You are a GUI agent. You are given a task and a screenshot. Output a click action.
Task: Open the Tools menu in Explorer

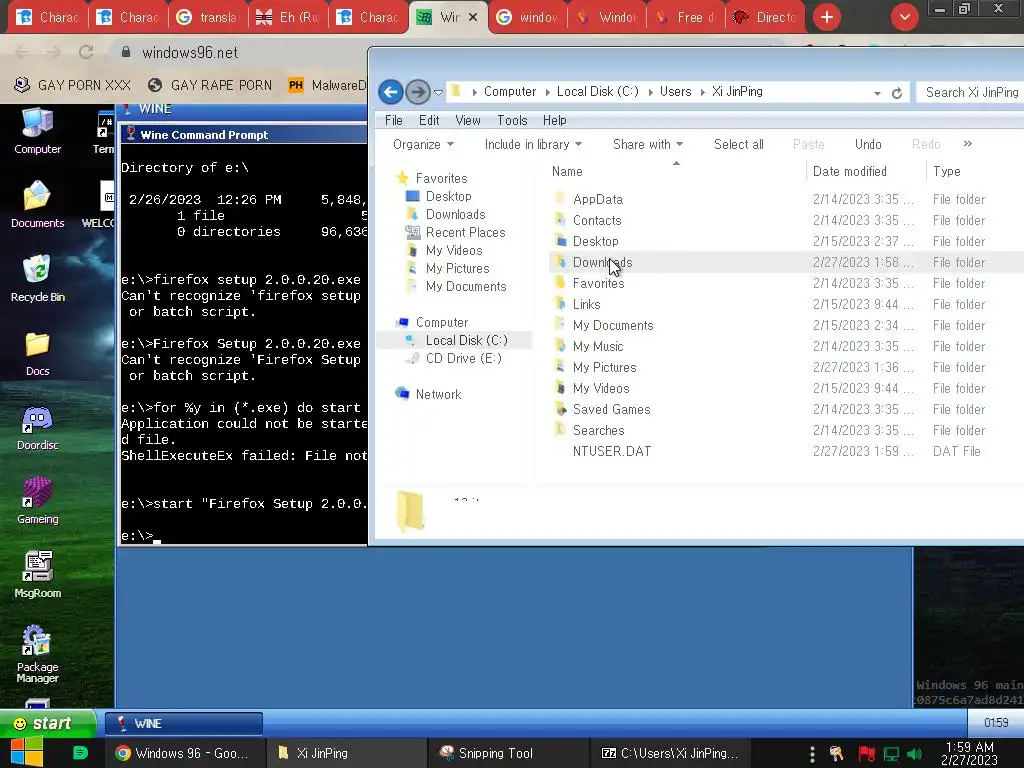512,120
